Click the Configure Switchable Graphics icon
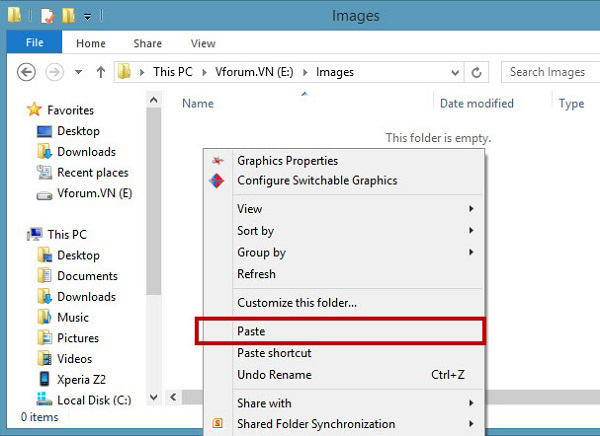Screen dimensions: 600x436 coord(216,181)
